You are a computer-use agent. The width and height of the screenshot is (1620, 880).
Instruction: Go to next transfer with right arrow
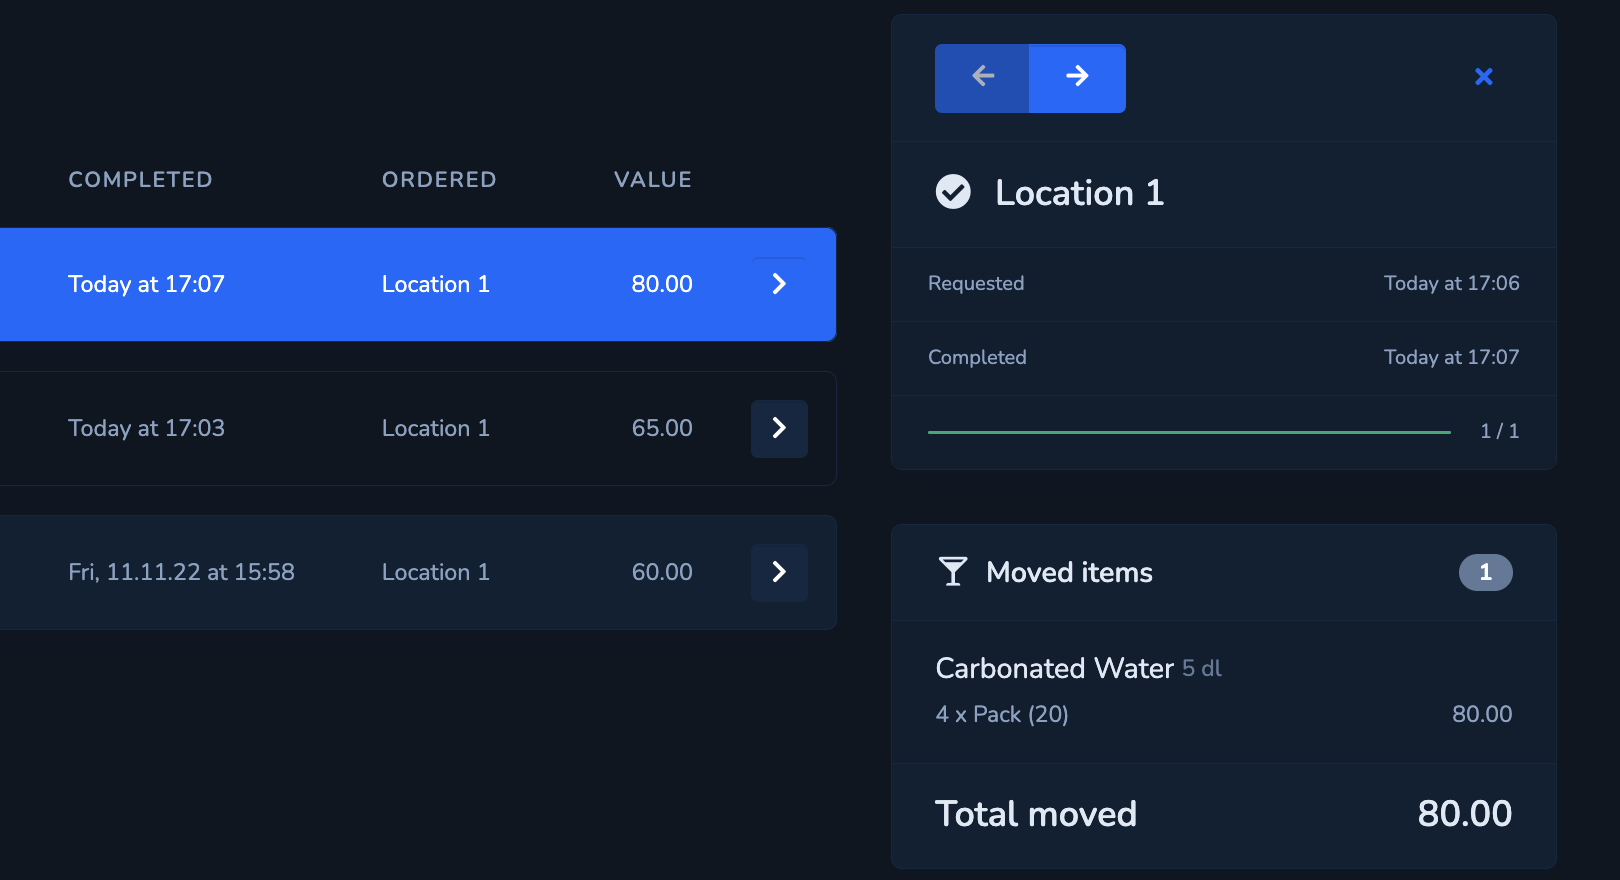[1077, 78]
